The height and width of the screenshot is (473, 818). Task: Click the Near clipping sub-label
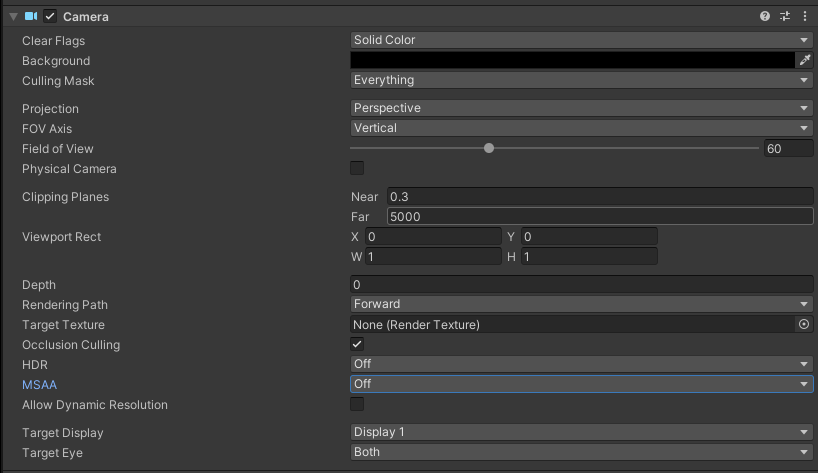pos(364,197)
